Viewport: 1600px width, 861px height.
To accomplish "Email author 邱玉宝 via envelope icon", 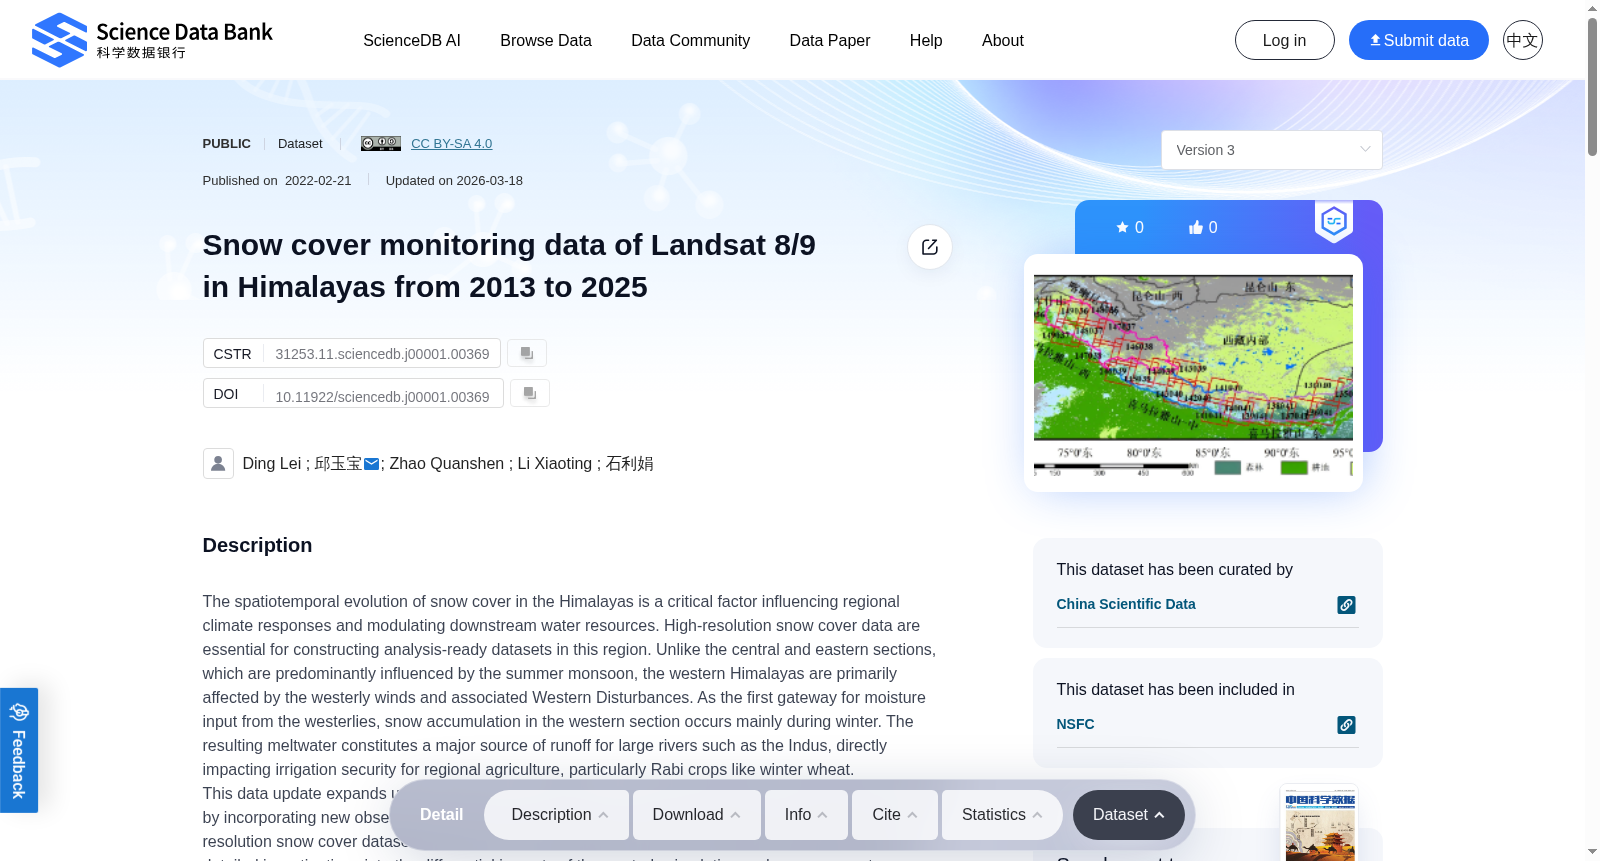I will 371,464.
